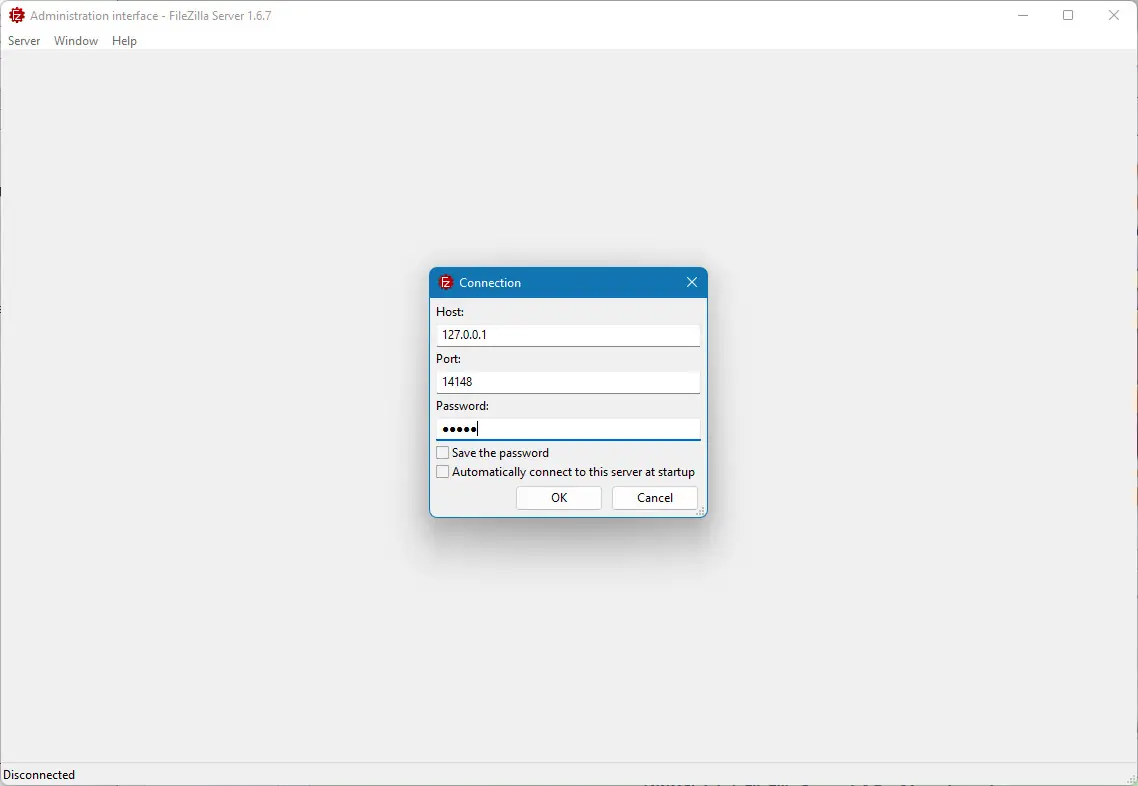Close the Connection dialog with X
This screenshot has height=786, width=1138.
tap(692, 282)
